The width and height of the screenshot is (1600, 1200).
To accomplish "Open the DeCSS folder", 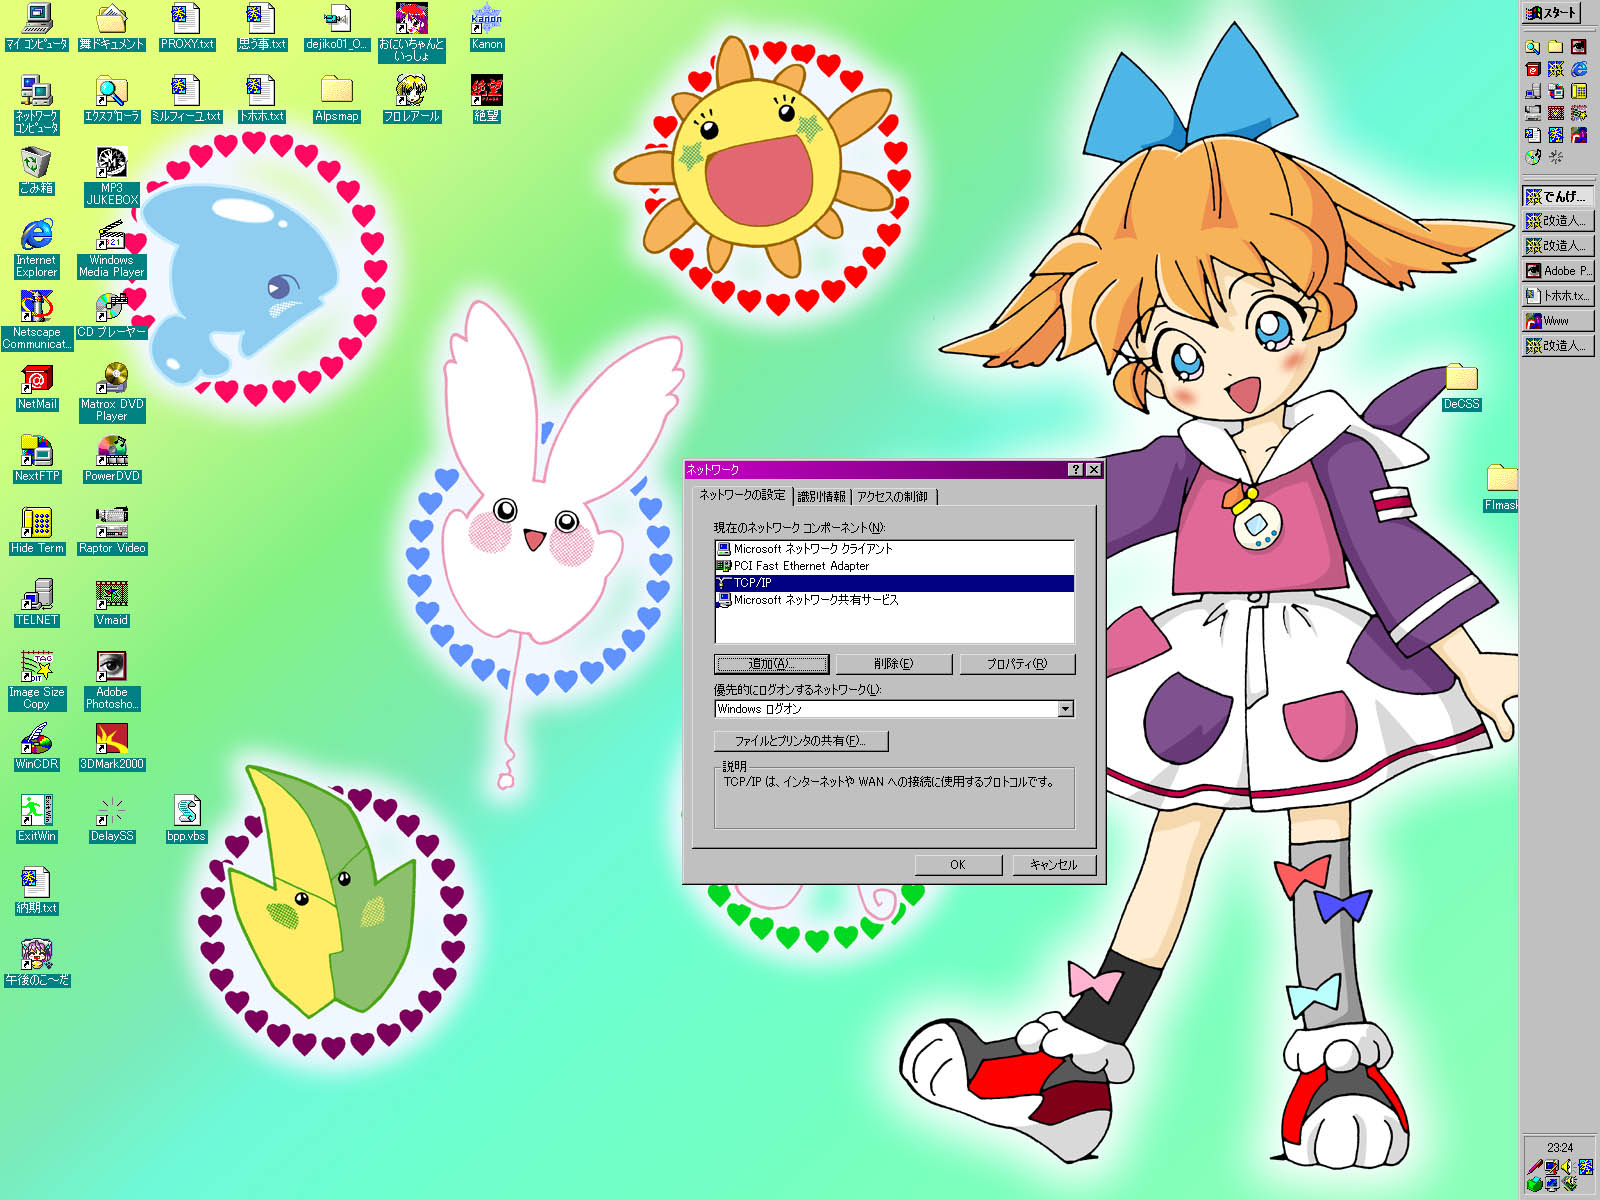I will 1461,380.
